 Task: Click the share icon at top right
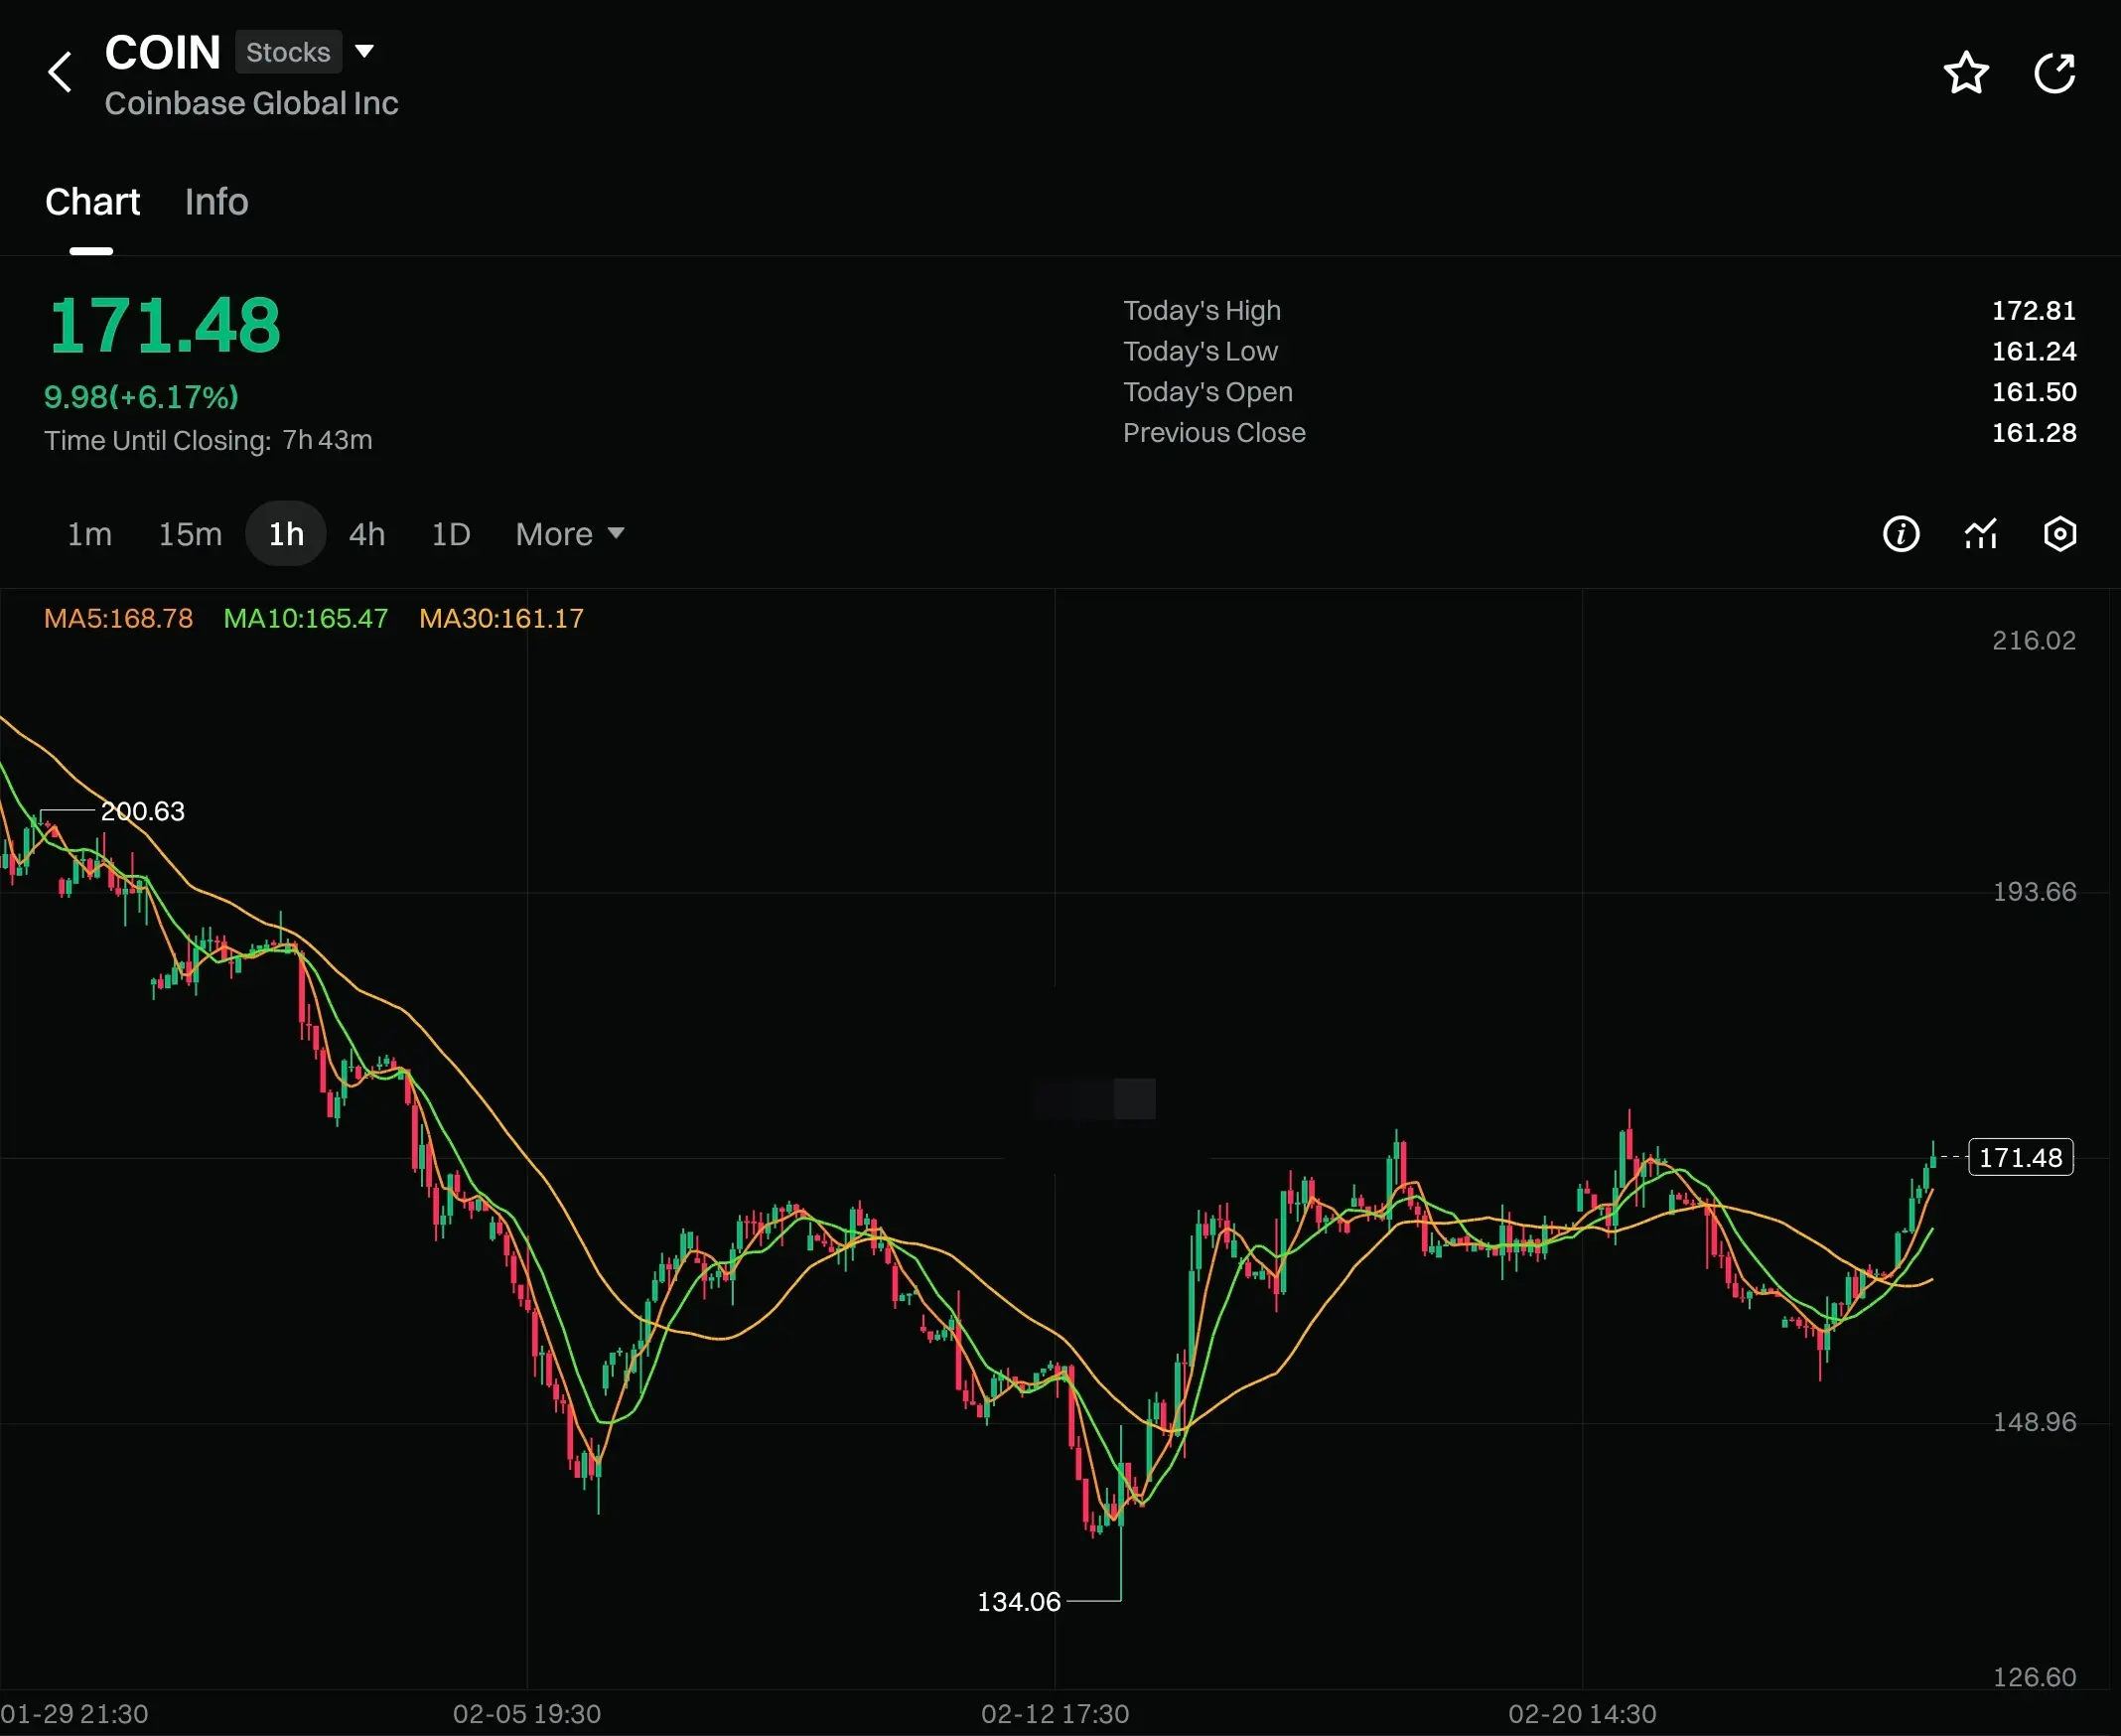coord(2054,73)
